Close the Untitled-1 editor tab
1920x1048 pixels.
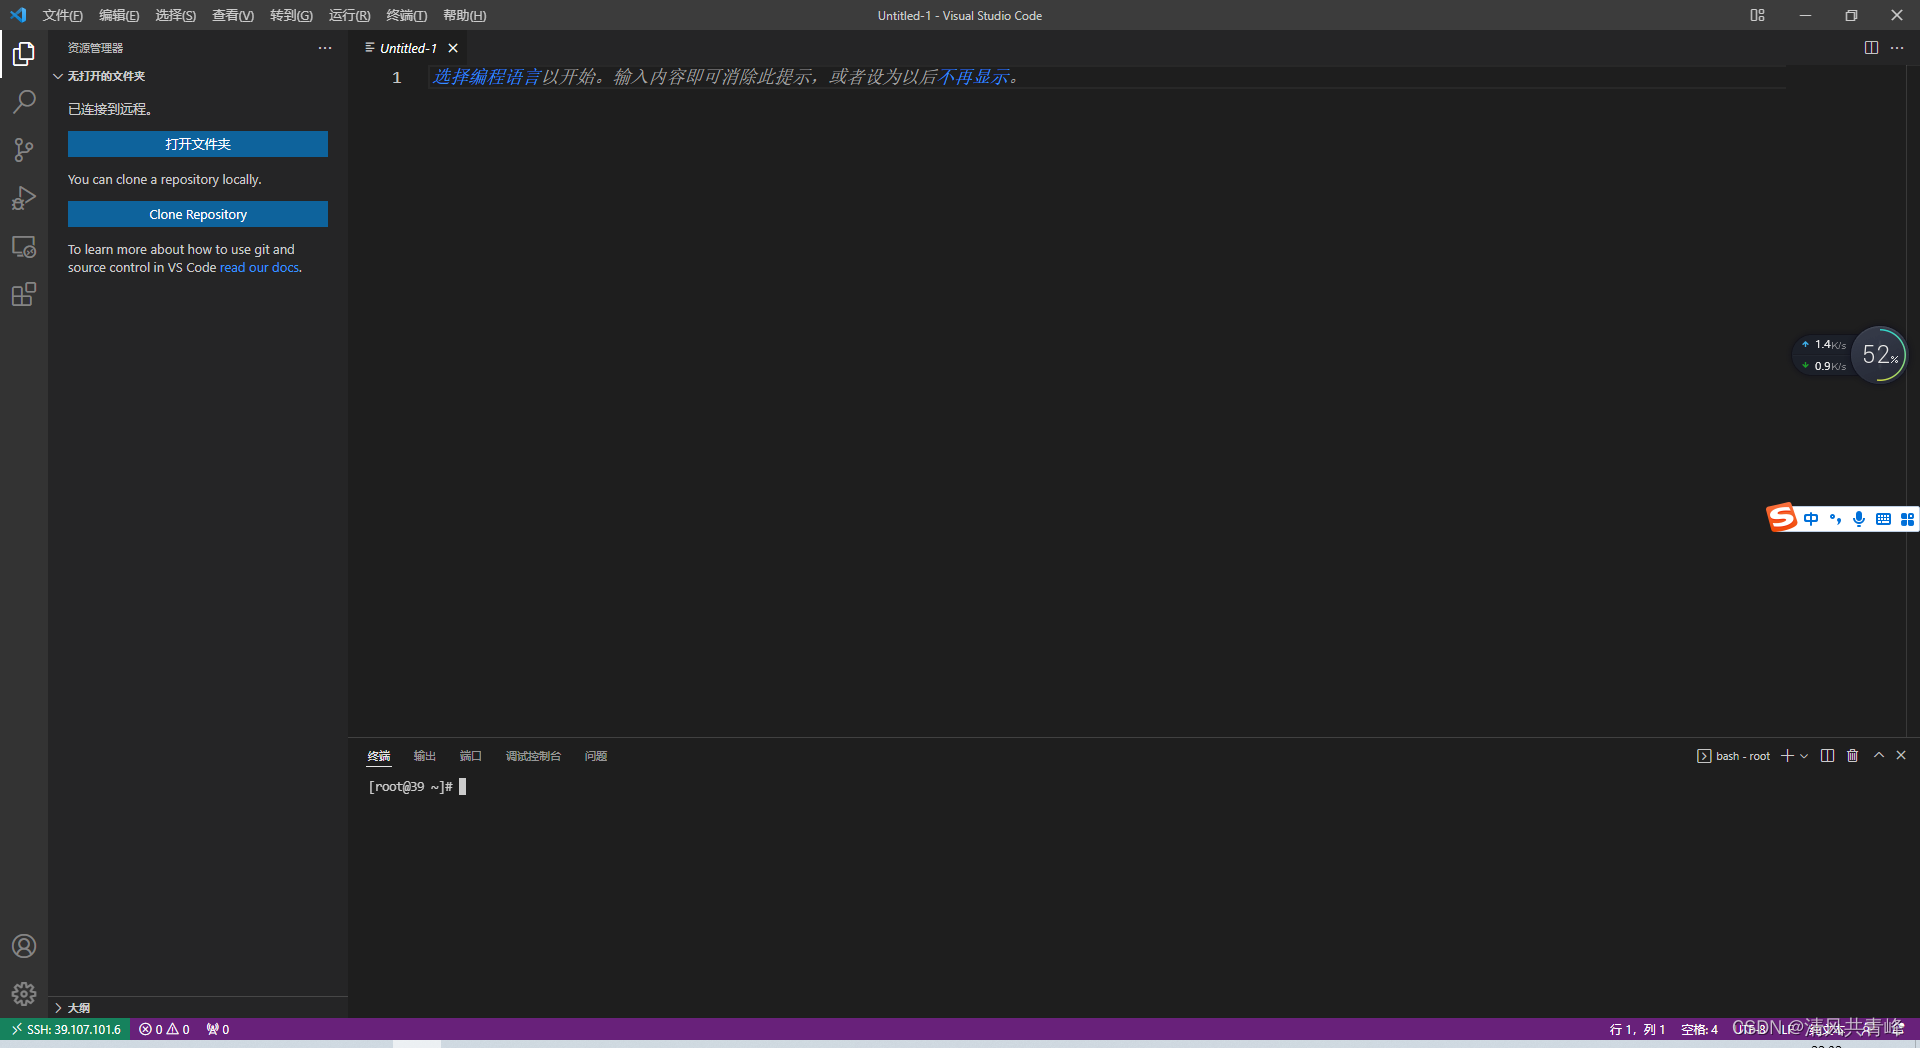pyautogui.click(x=453, y=48)
